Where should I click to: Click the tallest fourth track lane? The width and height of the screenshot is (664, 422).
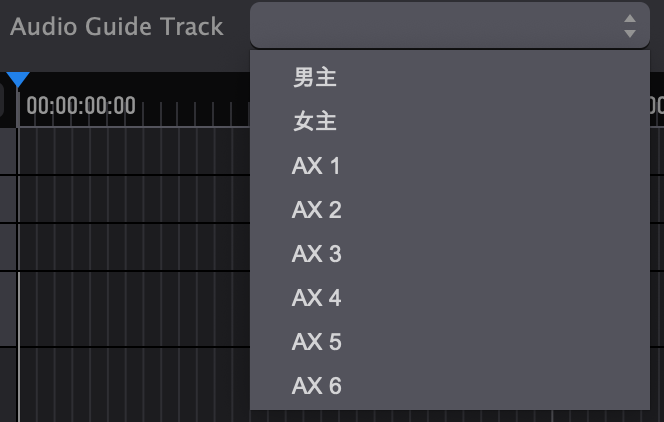[134, 309]
